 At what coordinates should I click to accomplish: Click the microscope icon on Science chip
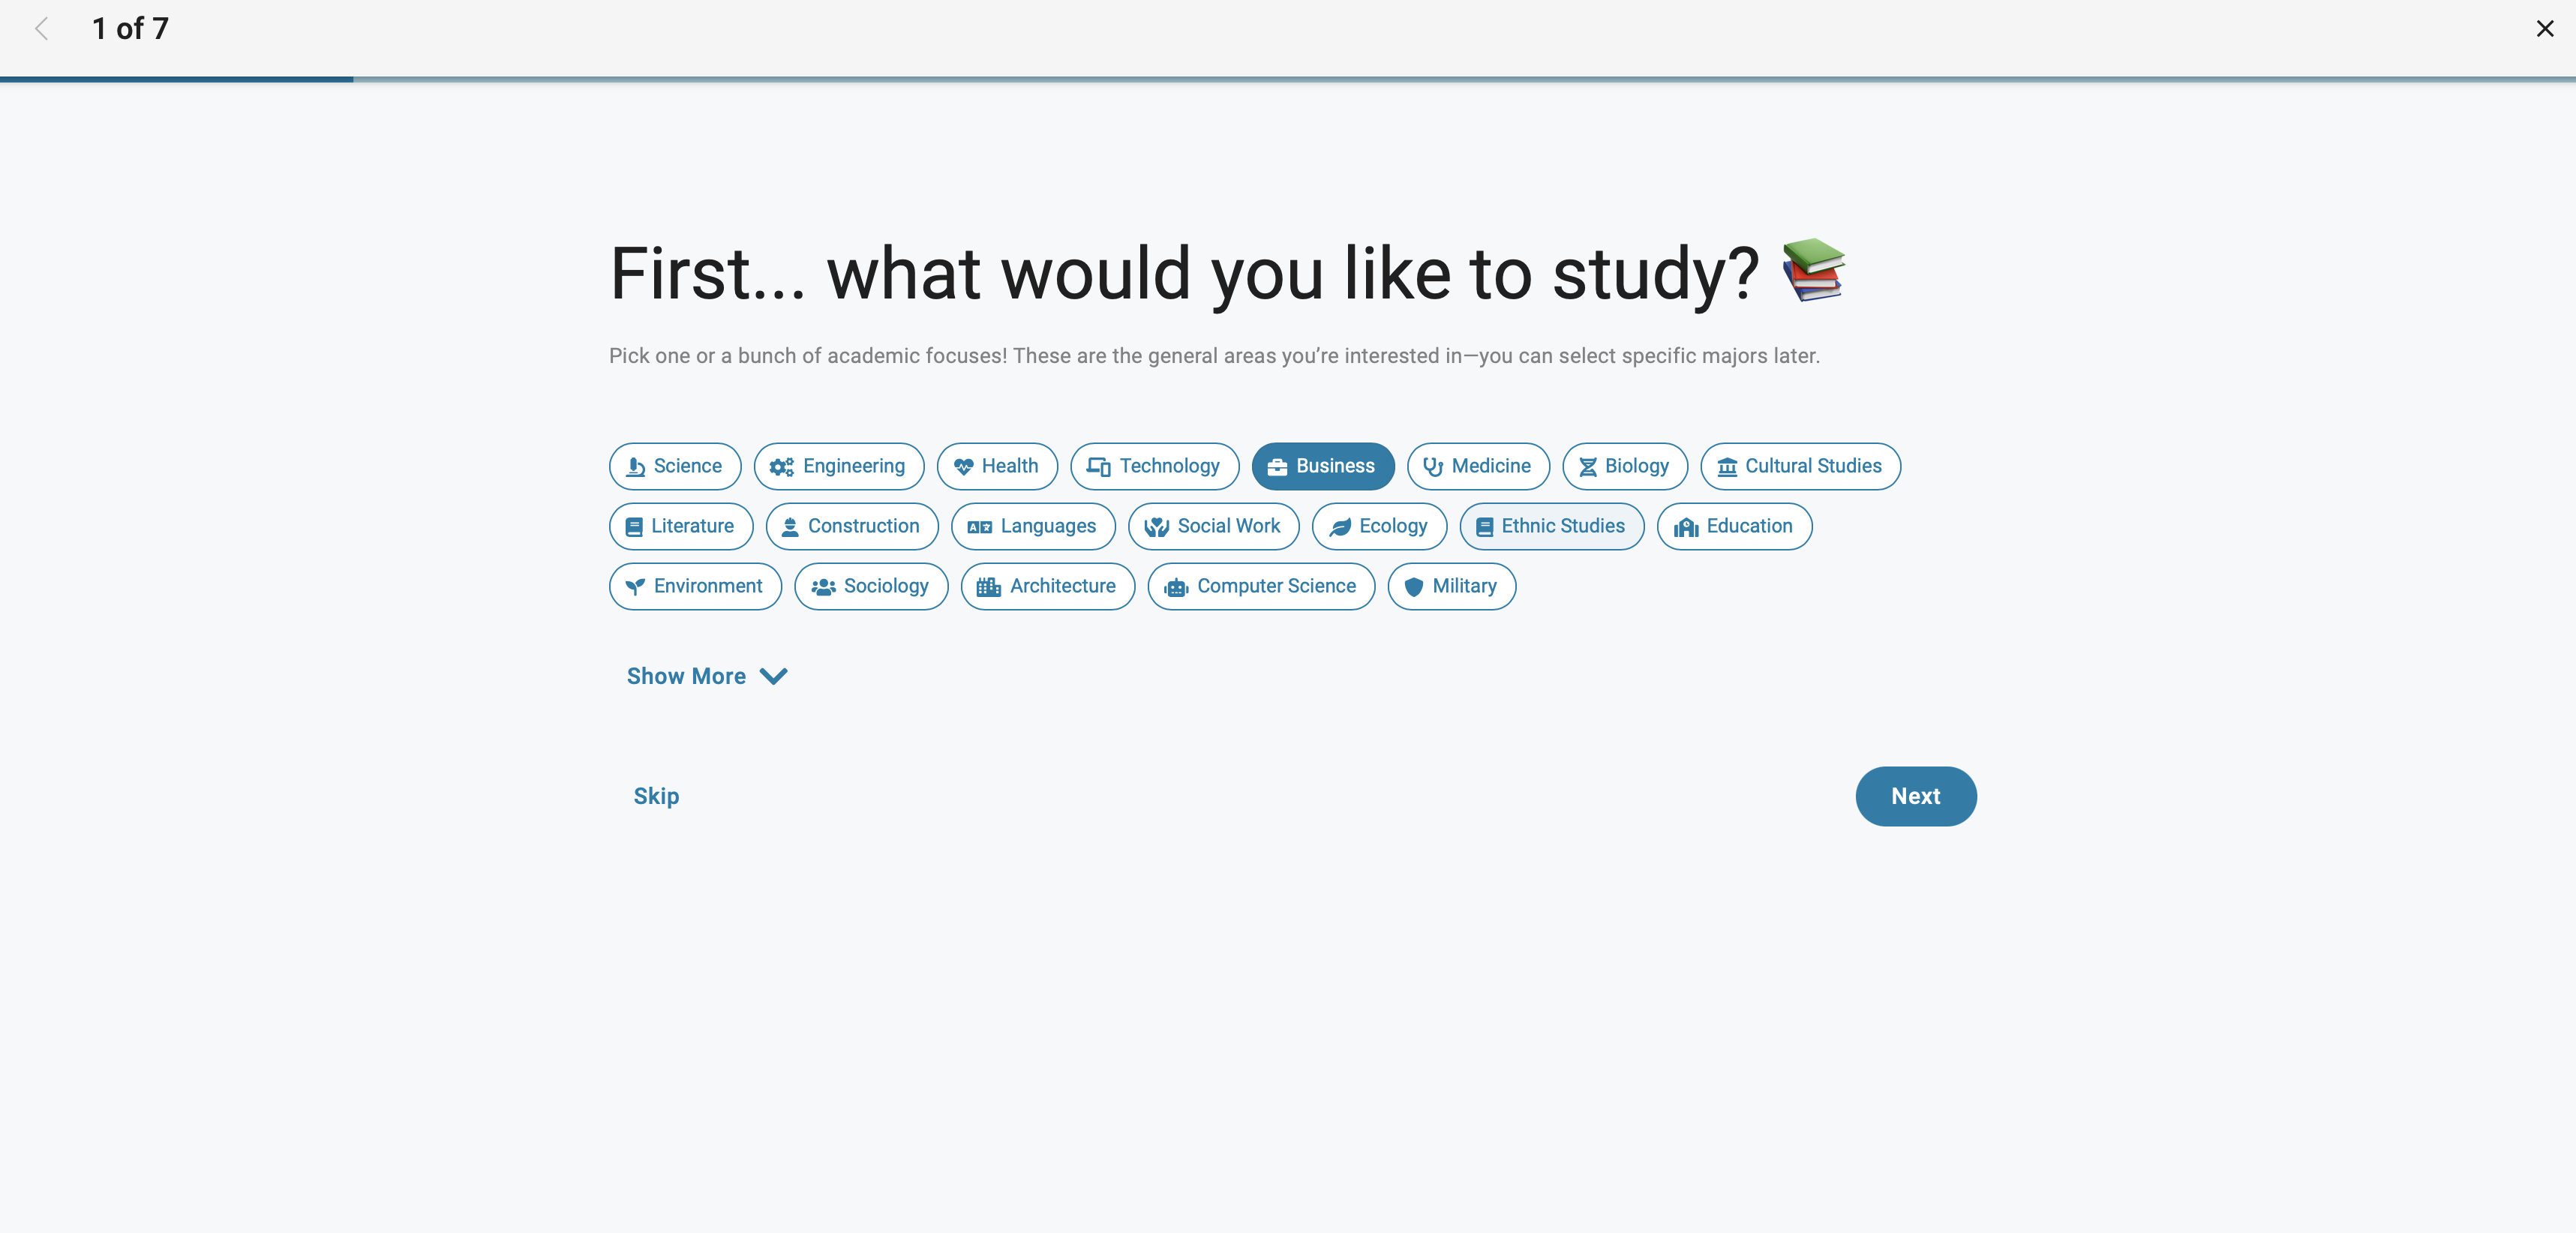coord(635,467)
